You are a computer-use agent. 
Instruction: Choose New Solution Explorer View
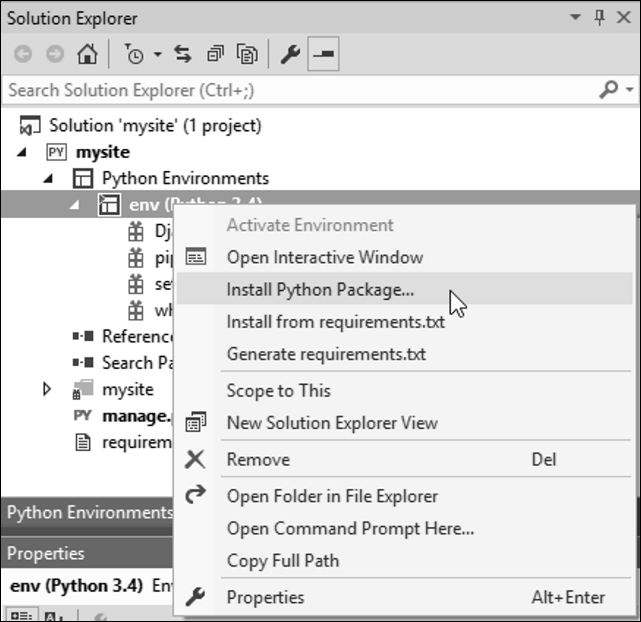[332, 423]
